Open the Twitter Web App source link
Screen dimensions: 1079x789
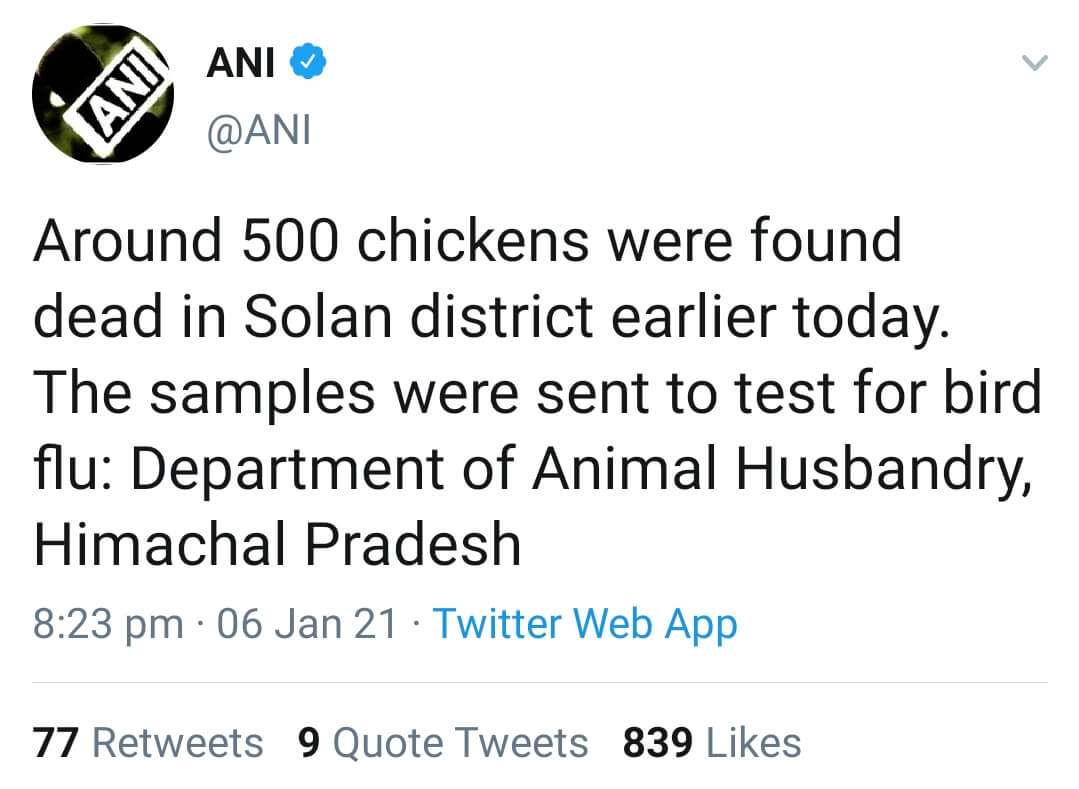(584, 624)
